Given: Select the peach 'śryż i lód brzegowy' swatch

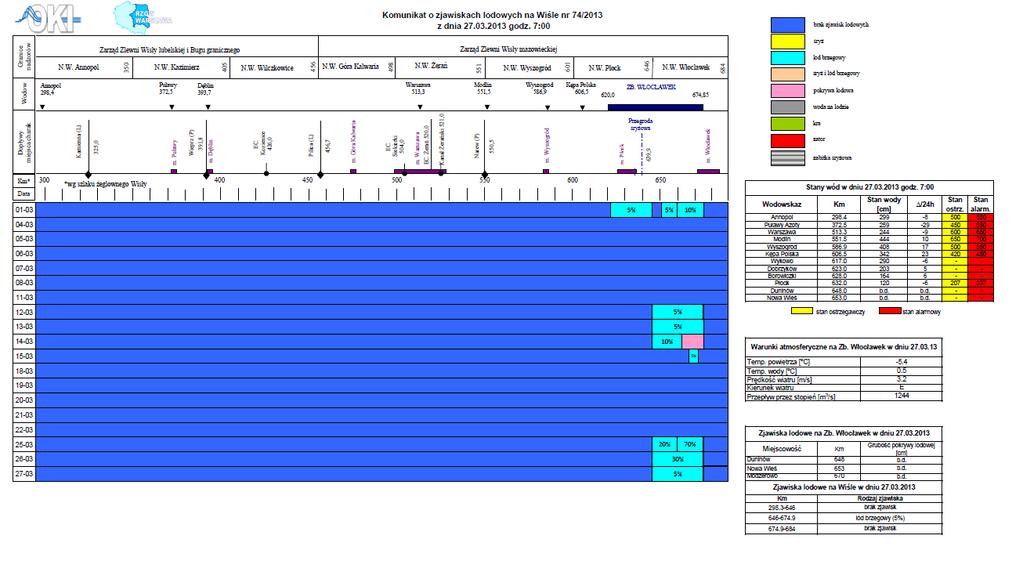Looking at the screenshot, I should click(x=787, y=74).
